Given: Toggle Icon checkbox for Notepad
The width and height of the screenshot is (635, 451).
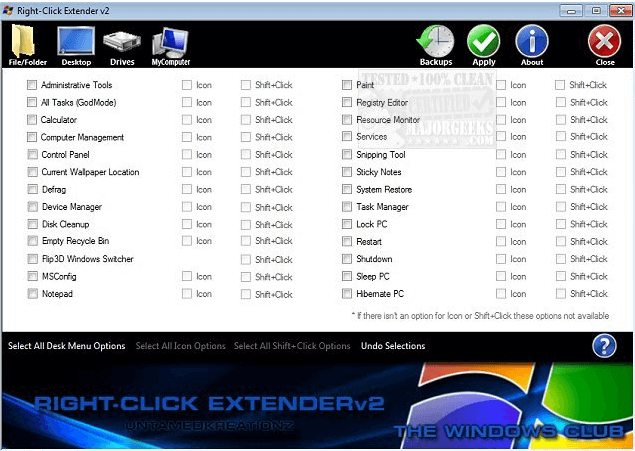Looking at the screenshot, I should point(187,294).
